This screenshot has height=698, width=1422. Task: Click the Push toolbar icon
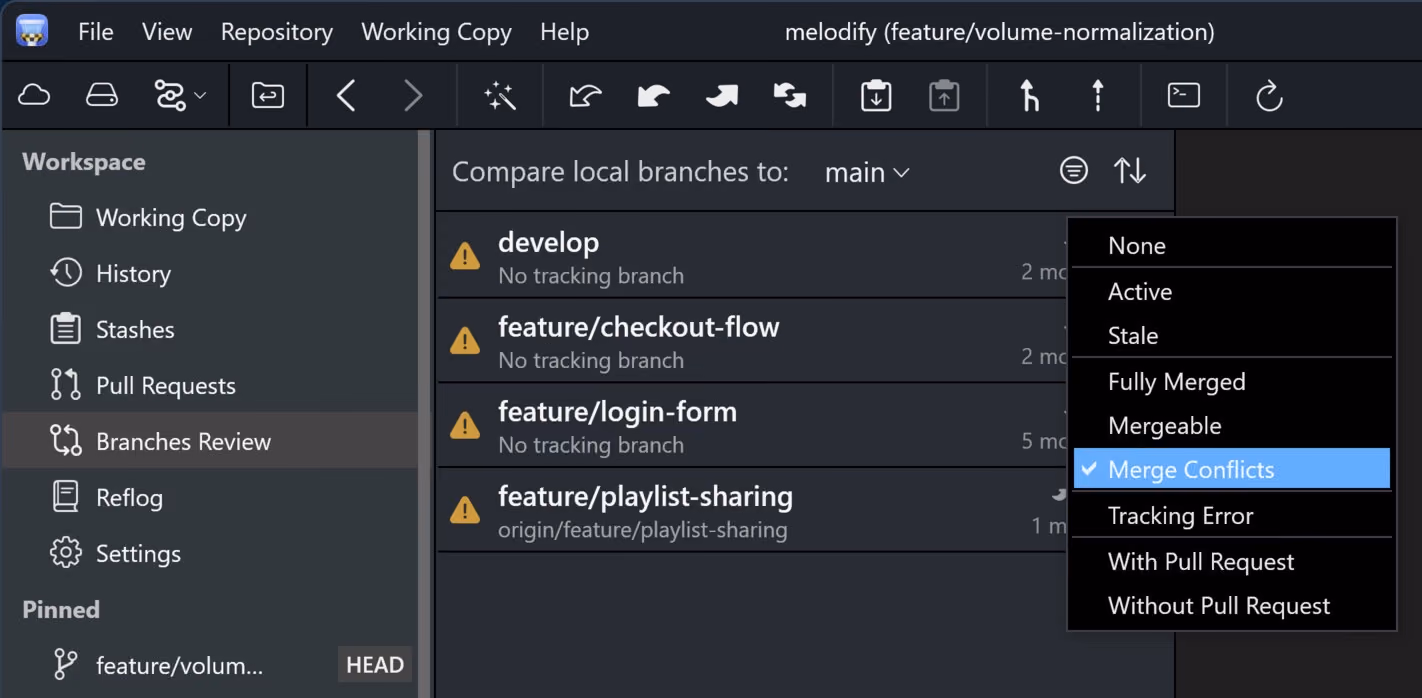[721, 96]
